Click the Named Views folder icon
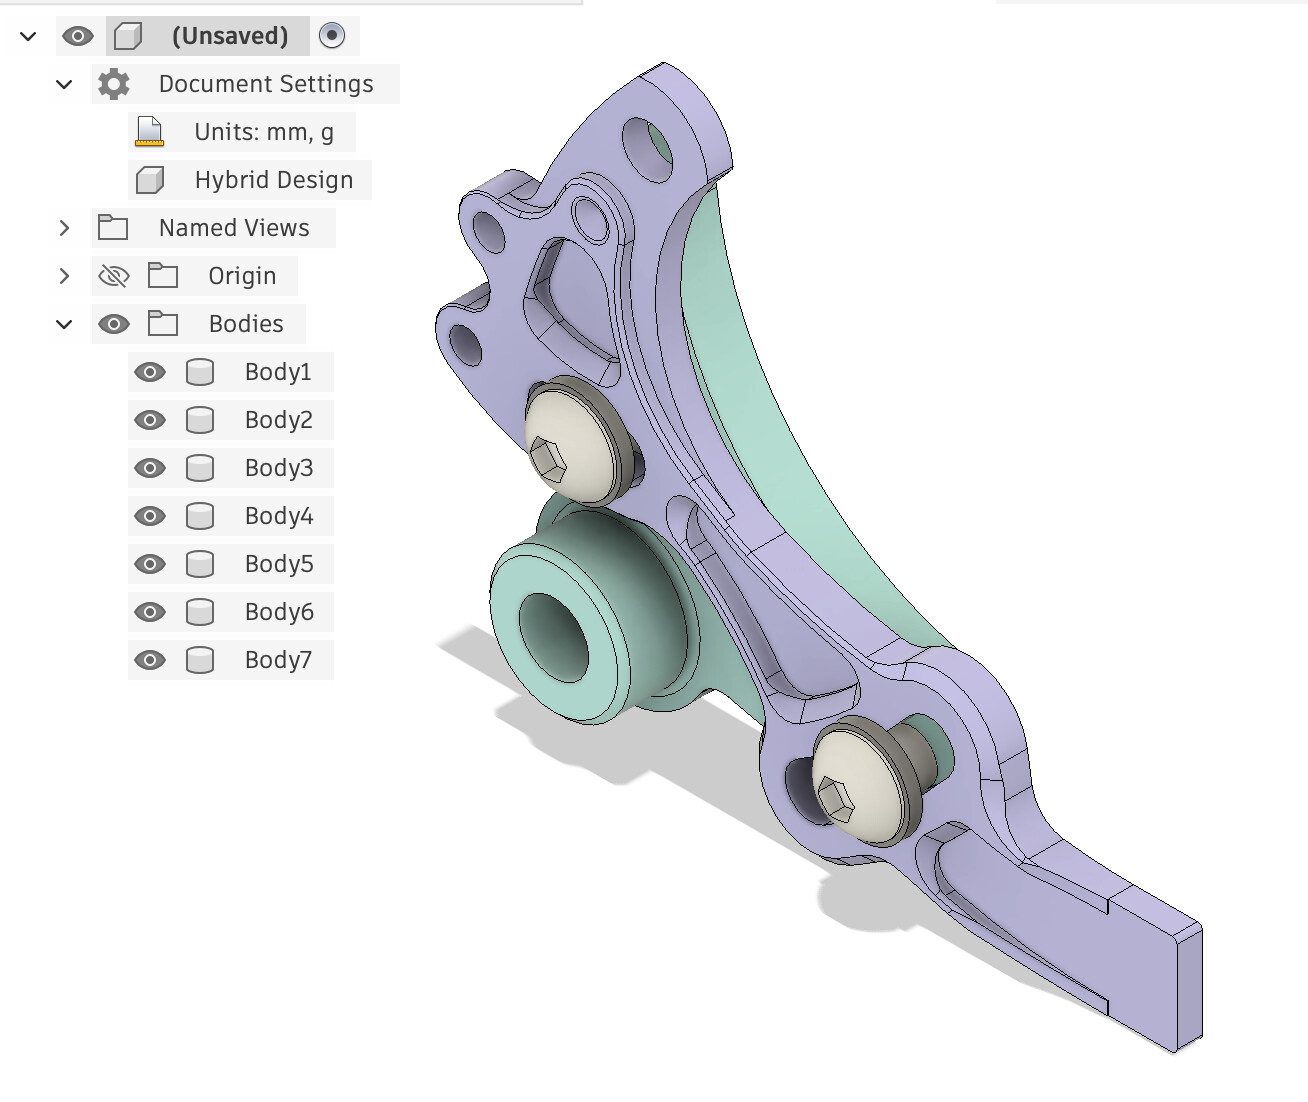 [x=113, y=228]
